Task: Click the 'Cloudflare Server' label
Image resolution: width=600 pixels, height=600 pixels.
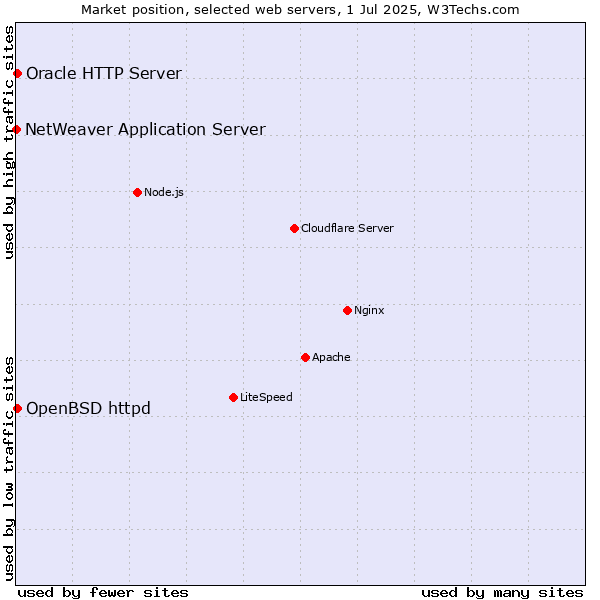Action: click(347, 228)
